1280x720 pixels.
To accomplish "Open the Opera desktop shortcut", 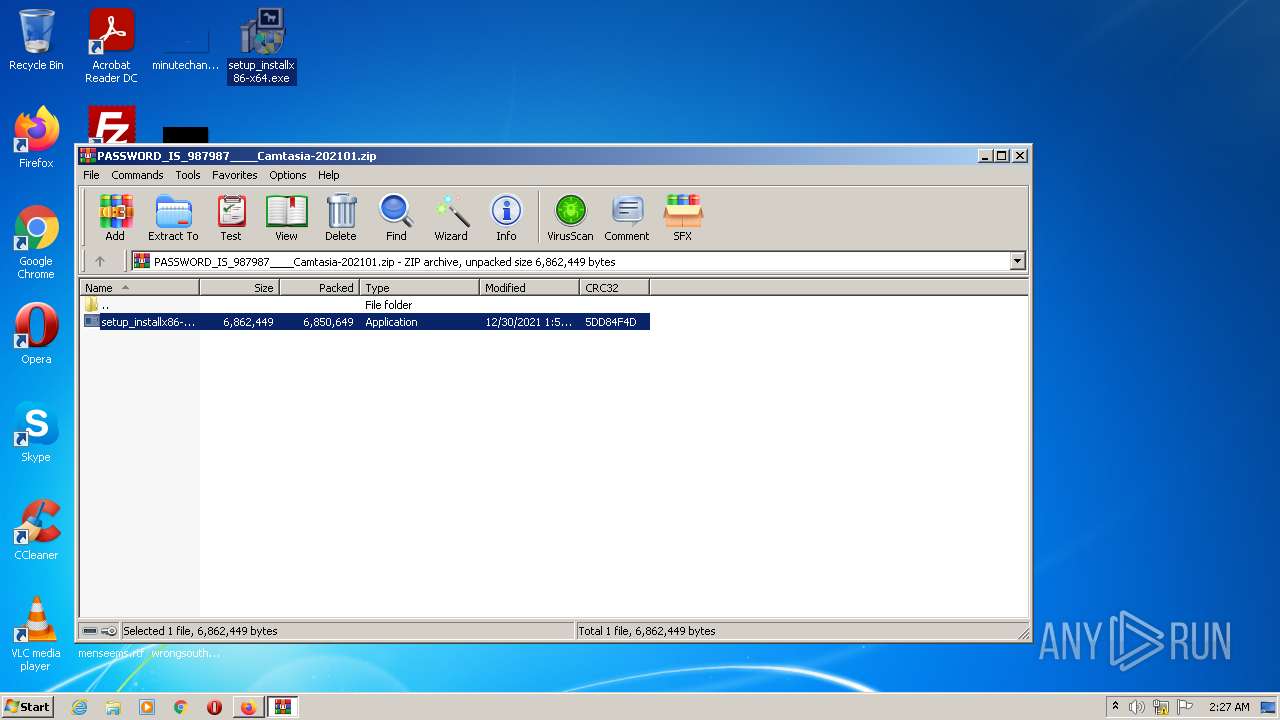I will click(x=36, y=334).
